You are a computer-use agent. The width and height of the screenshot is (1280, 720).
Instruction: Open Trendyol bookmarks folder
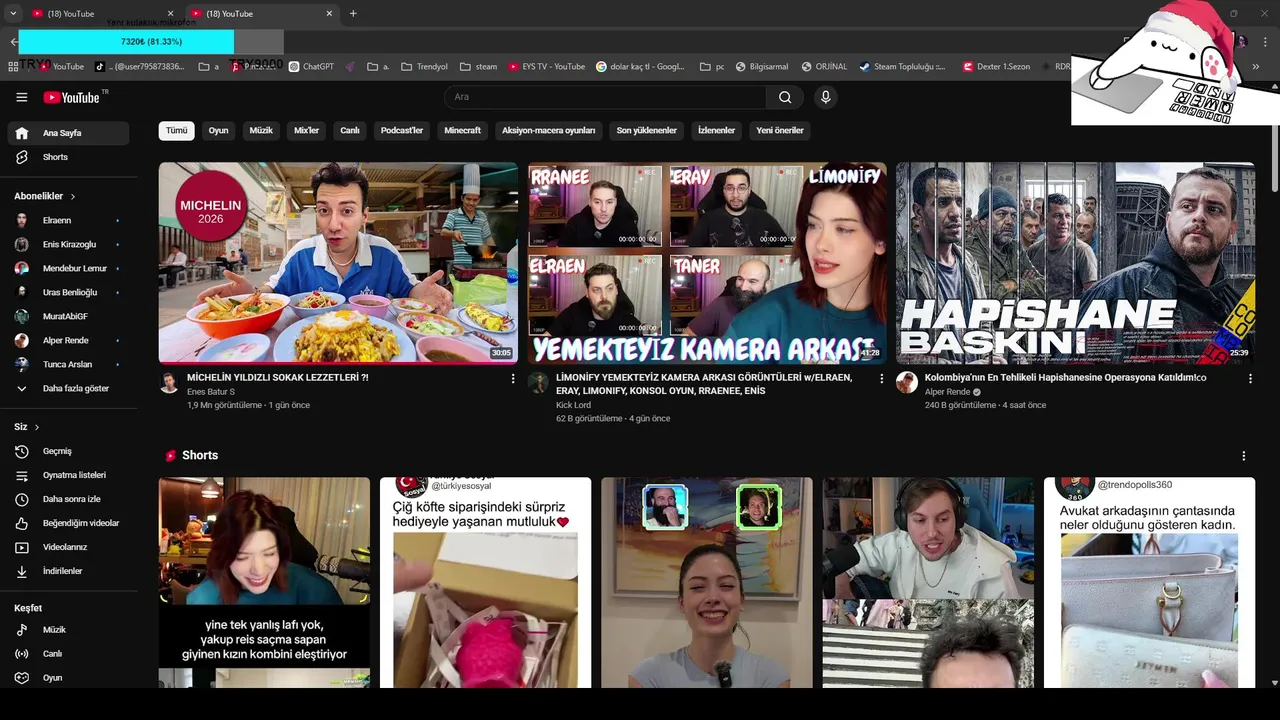424,67
